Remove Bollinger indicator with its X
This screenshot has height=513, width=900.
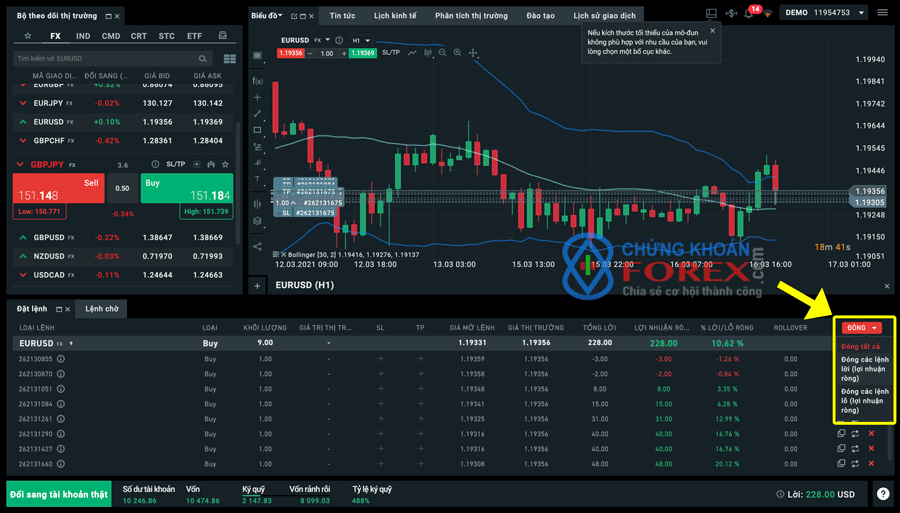tap(284, 254)
